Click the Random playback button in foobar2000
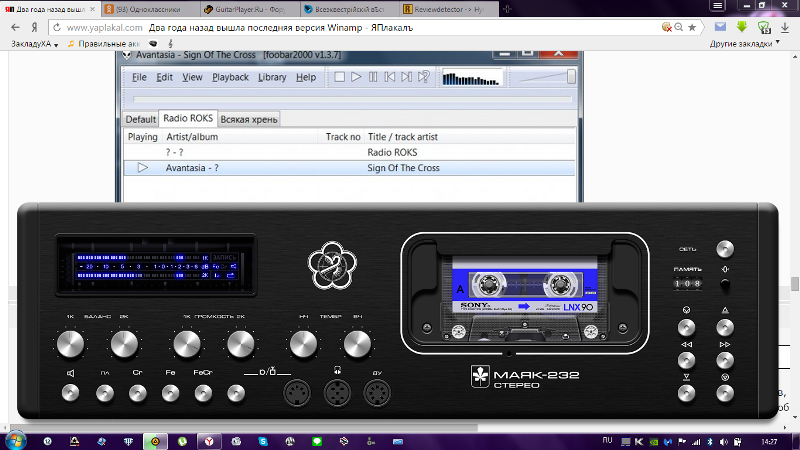The image size is (800, 450). point(423,77)
